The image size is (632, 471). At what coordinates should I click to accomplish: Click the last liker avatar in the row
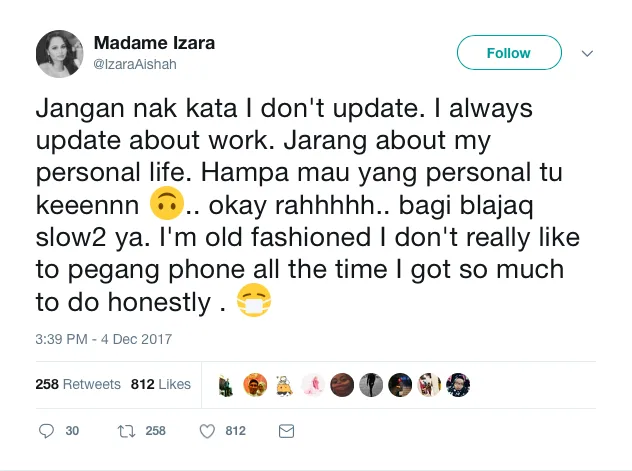point(459,384)
